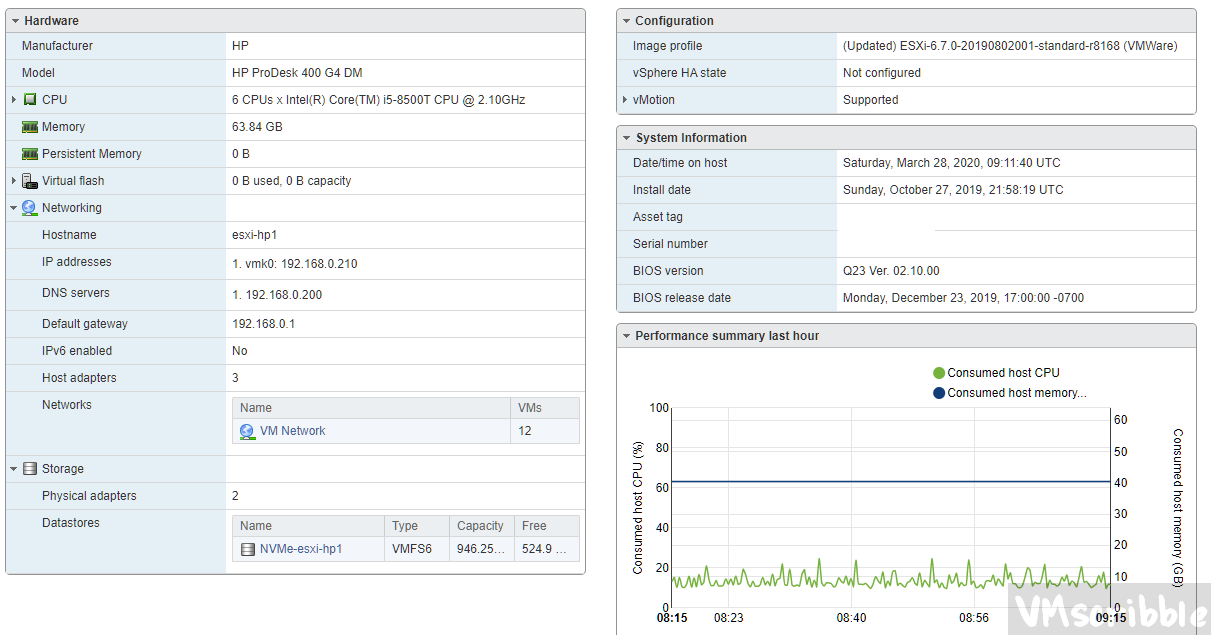Click the CPU chip icon
Viewport: 1211px width, 635px height.
30,100
